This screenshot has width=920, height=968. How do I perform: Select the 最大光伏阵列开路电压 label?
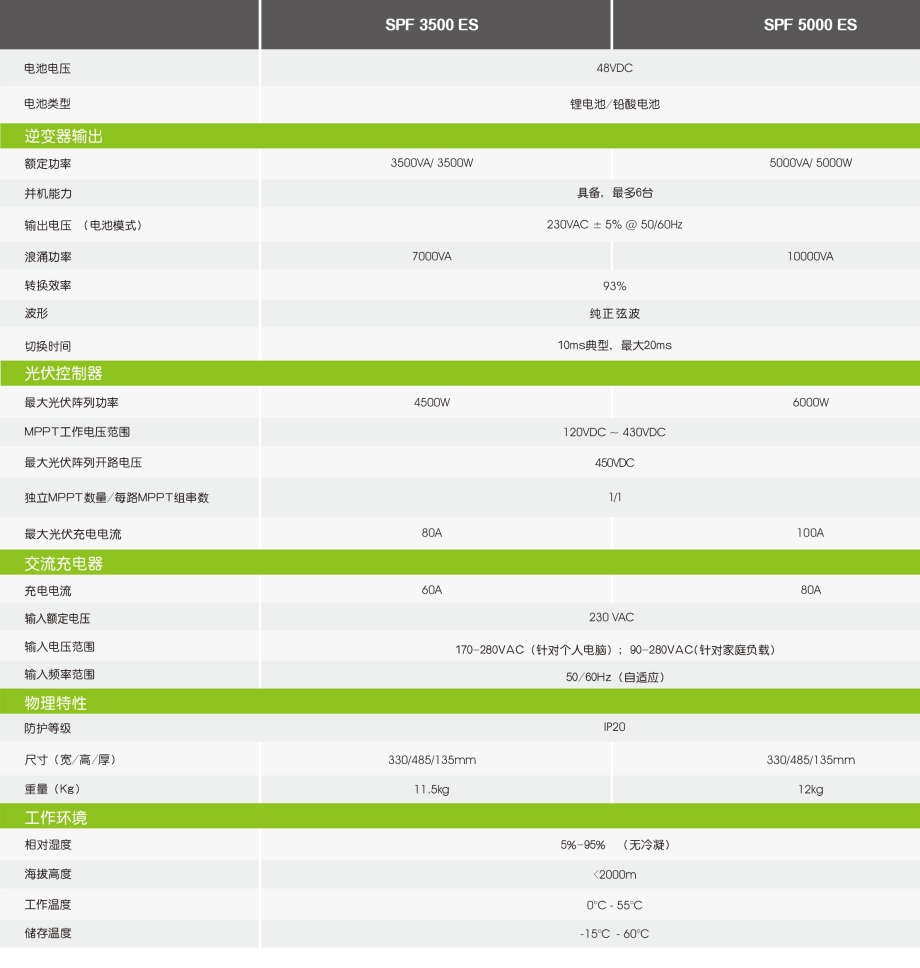83,462
